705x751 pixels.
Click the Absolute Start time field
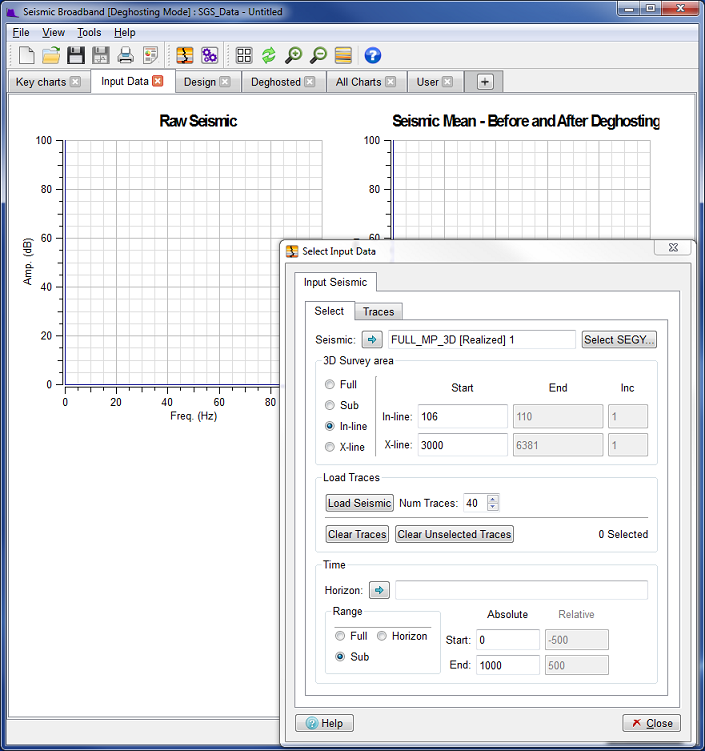coord(508,640)
